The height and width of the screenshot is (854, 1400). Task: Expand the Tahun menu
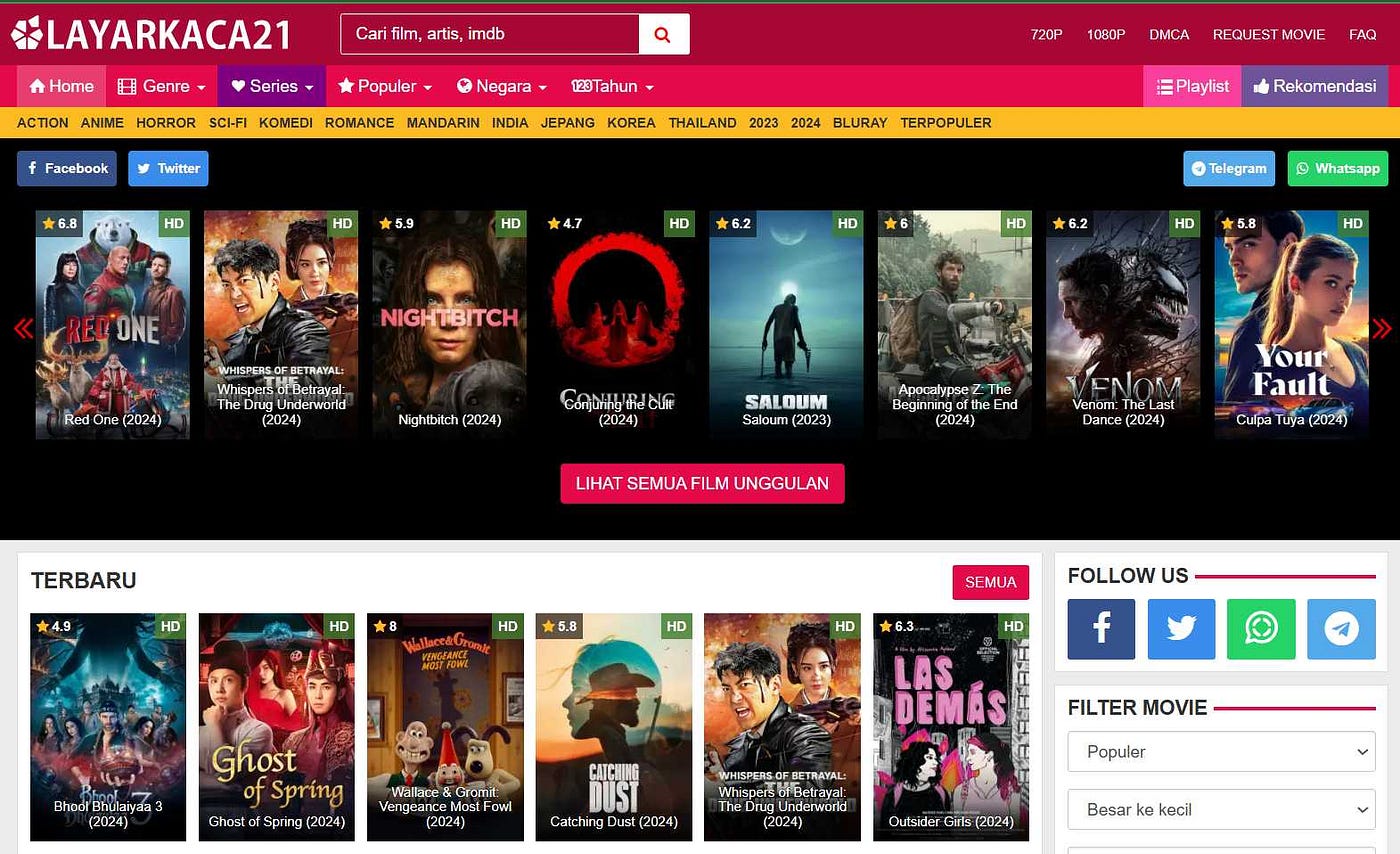[x=612, y=86]
